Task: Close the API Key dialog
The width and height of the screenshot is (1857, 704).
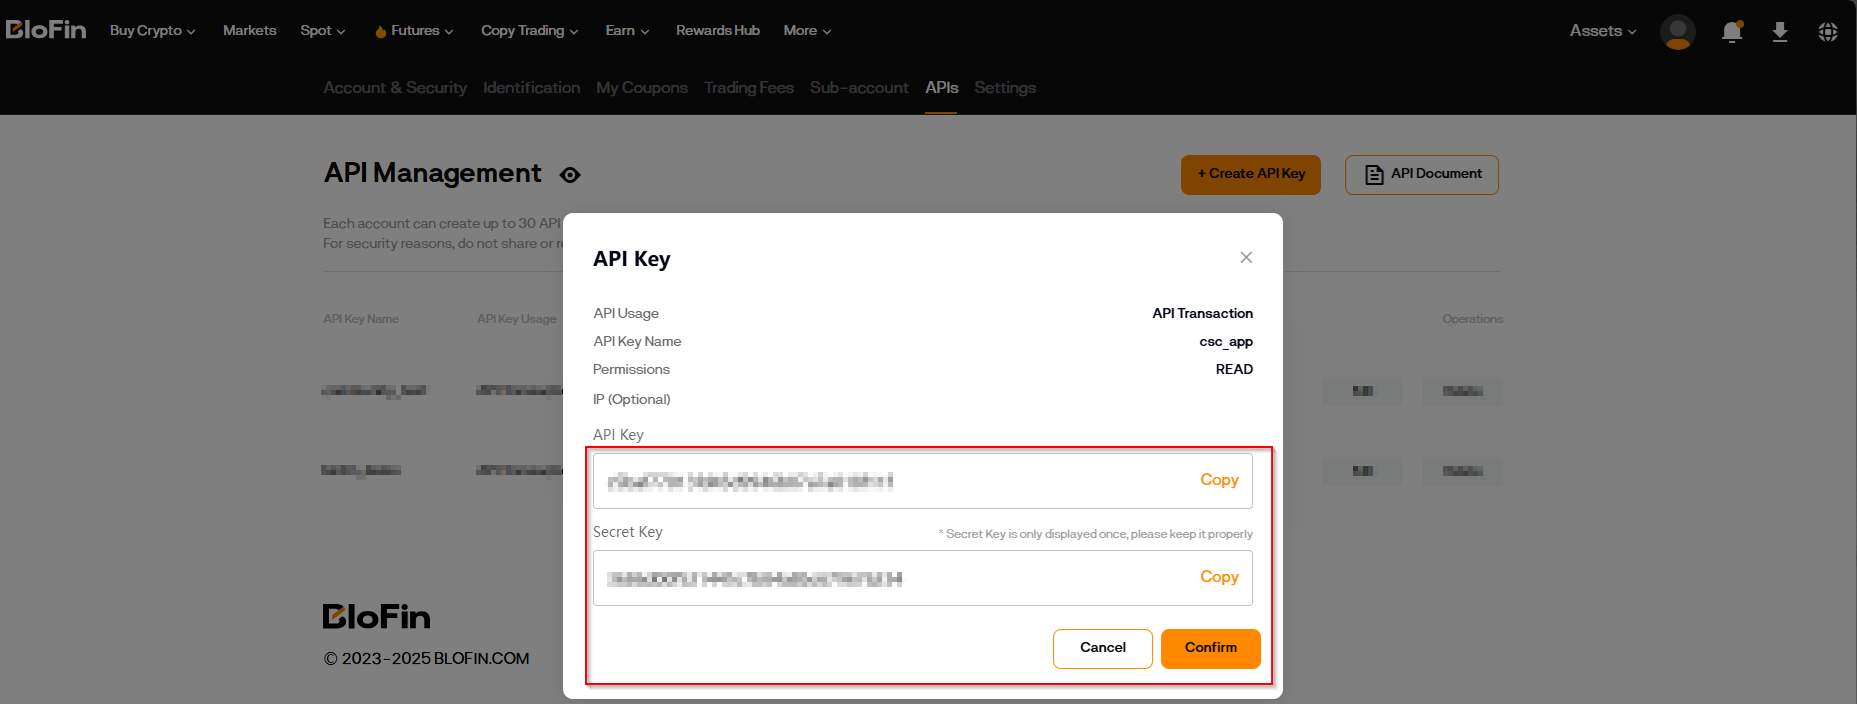Action: click(x=1246, y=258)
